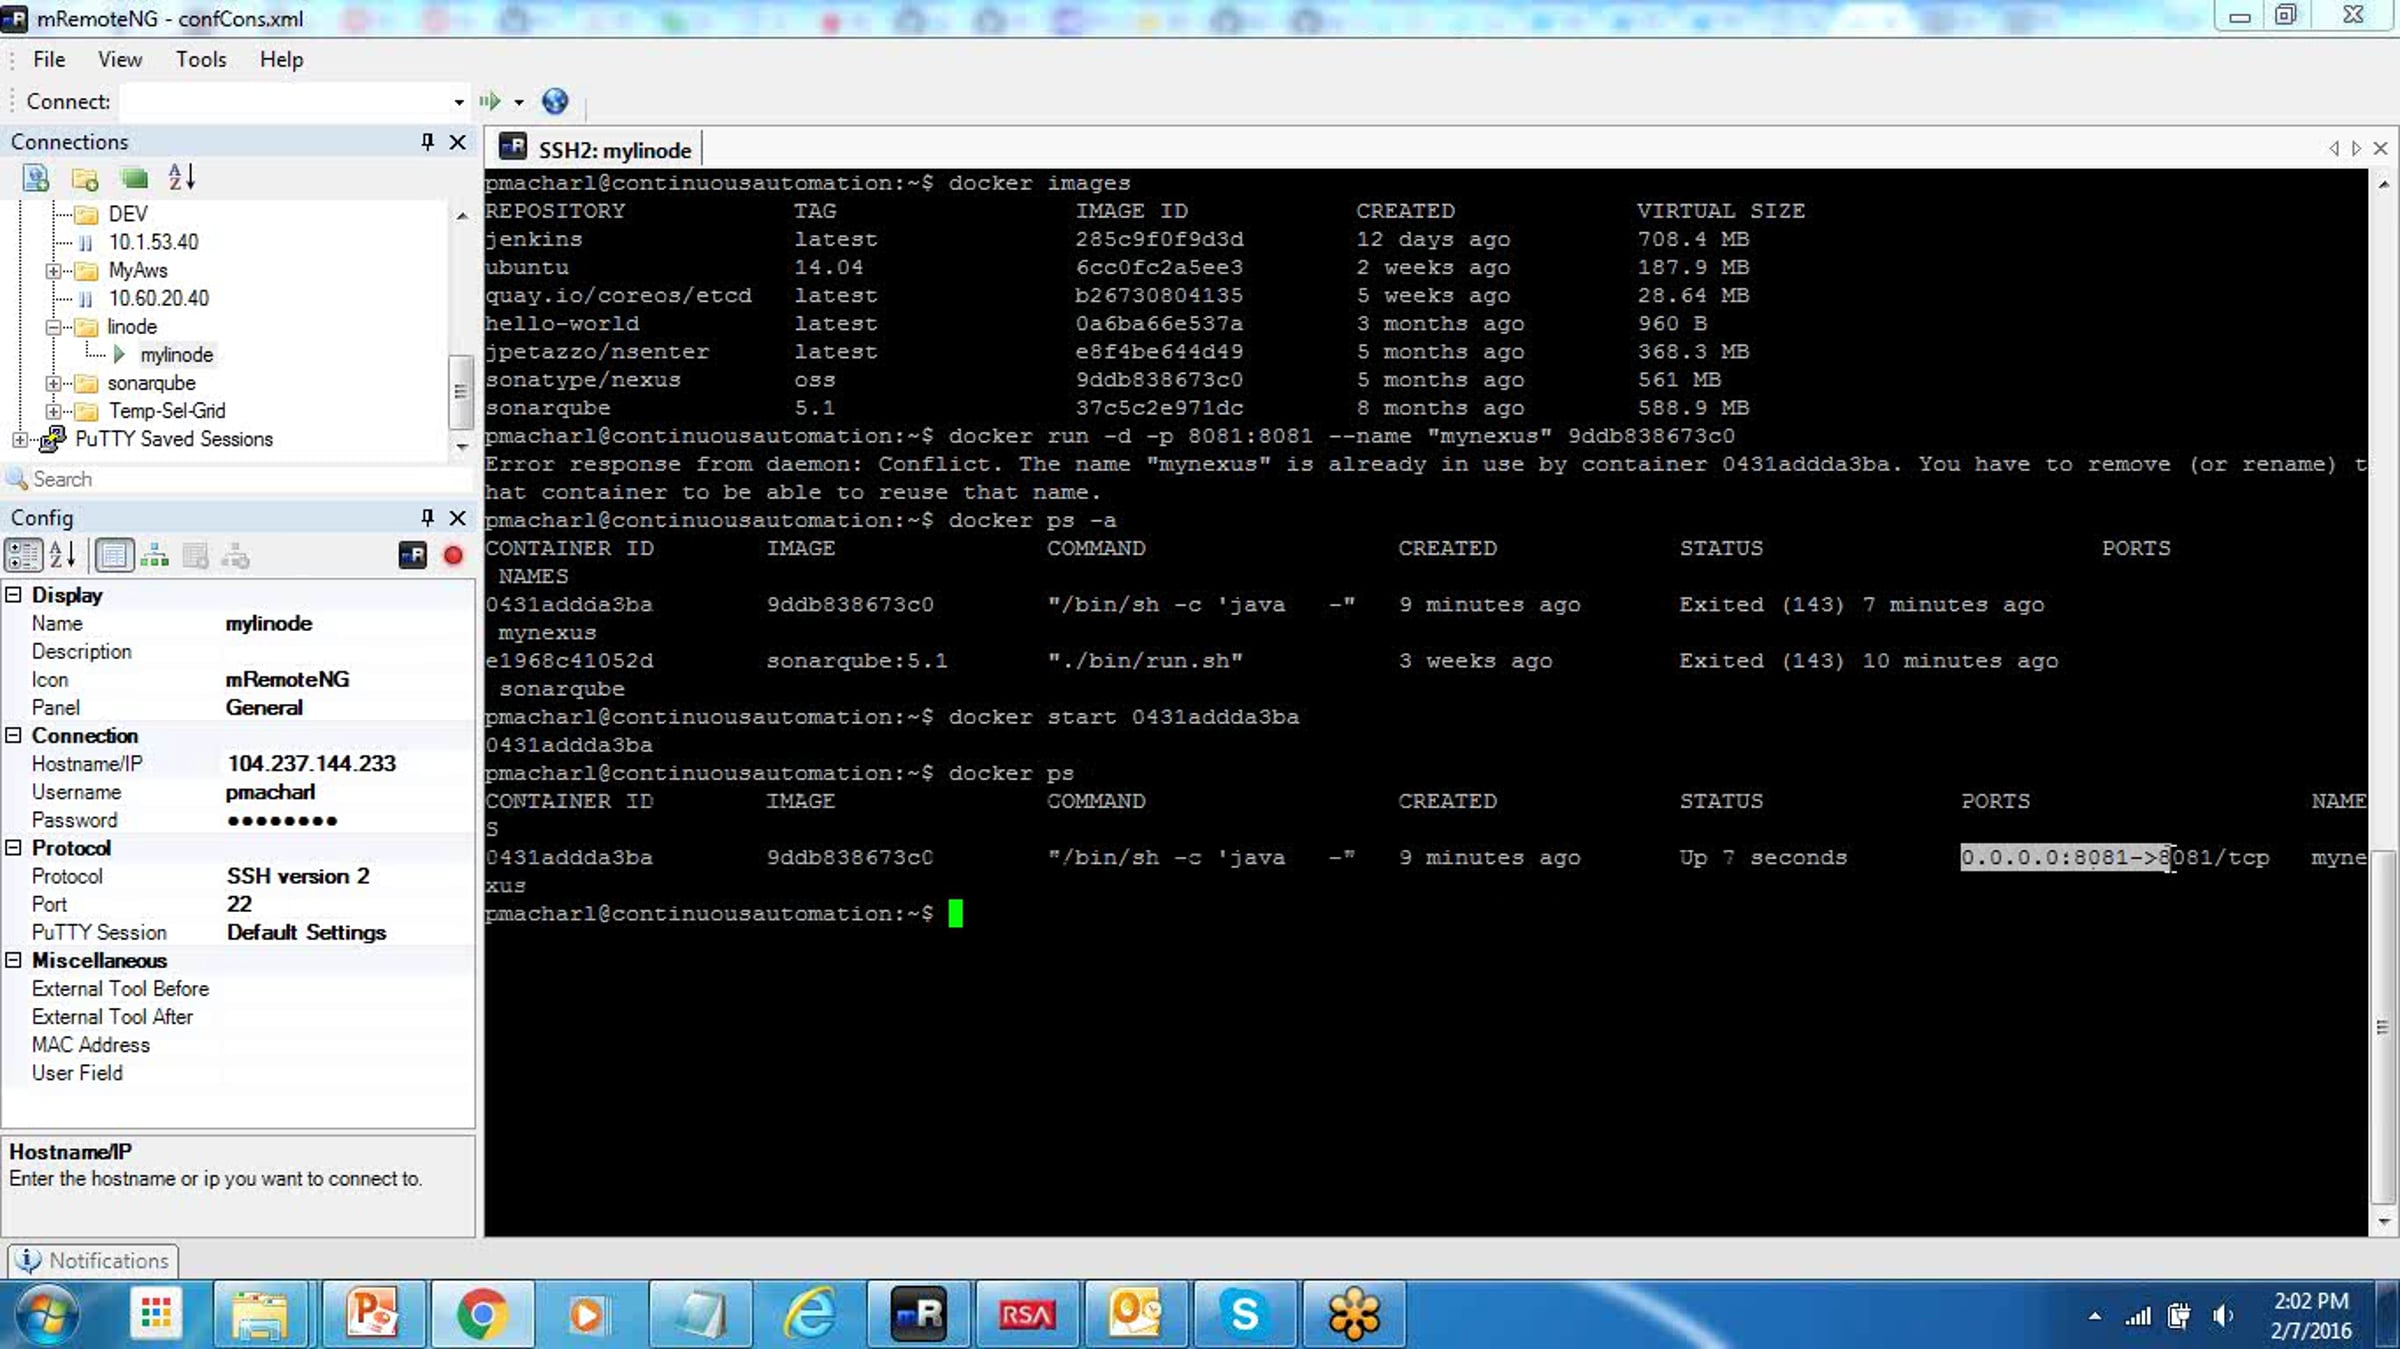The height and width of the screenshot is (1349, 2400).
Task: Select the 10.1.53.40 connection
Action: (x=154, y=242)
